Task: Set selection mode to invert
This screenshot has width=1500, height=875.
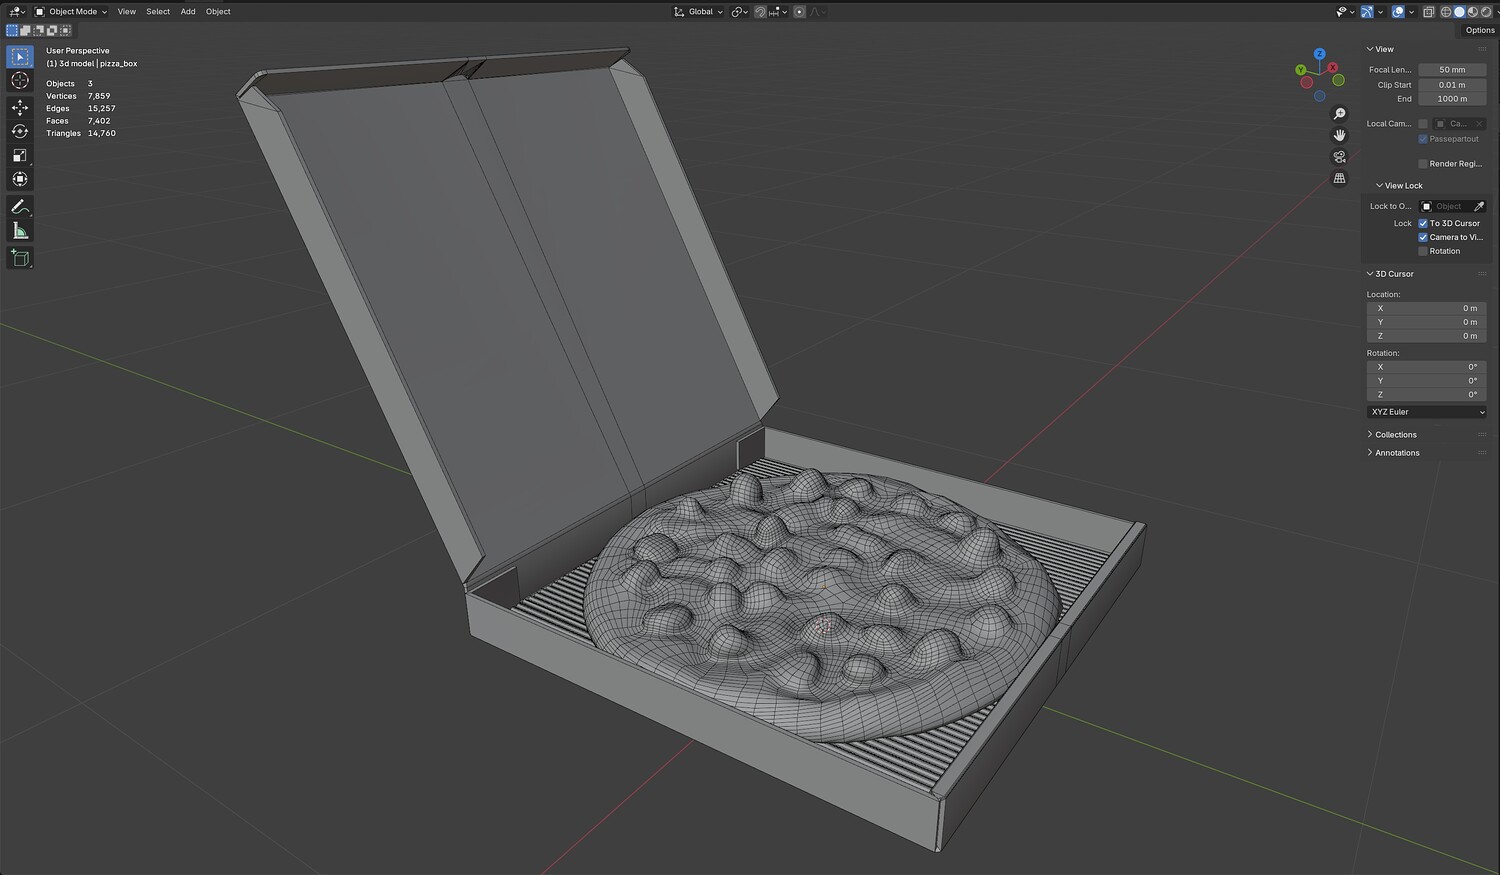Action: point(53,31)
